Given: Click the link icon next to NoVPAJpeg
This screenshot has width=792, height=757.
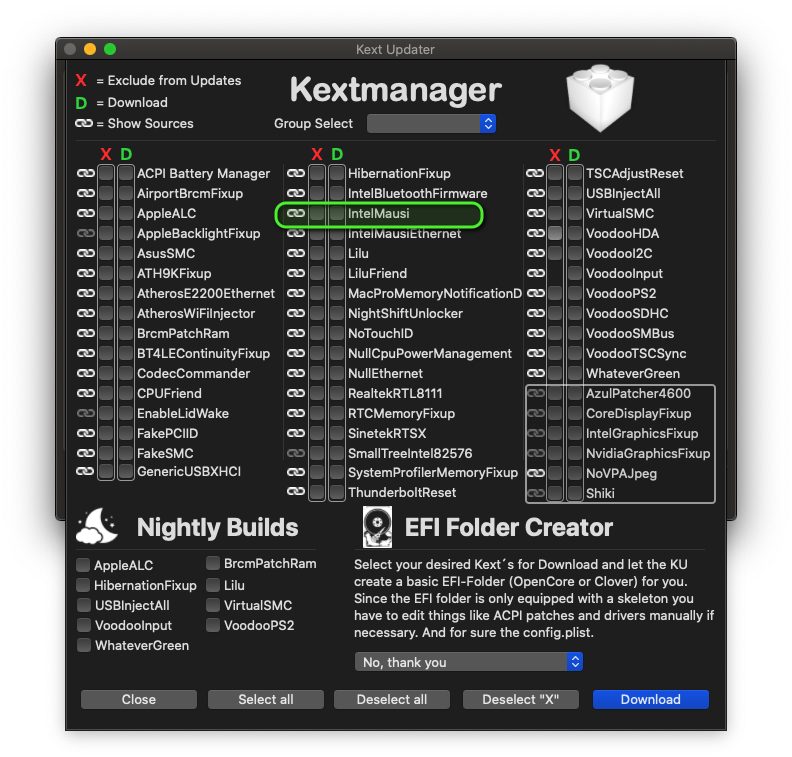Looking at the screenshot, I should (535, 473).
